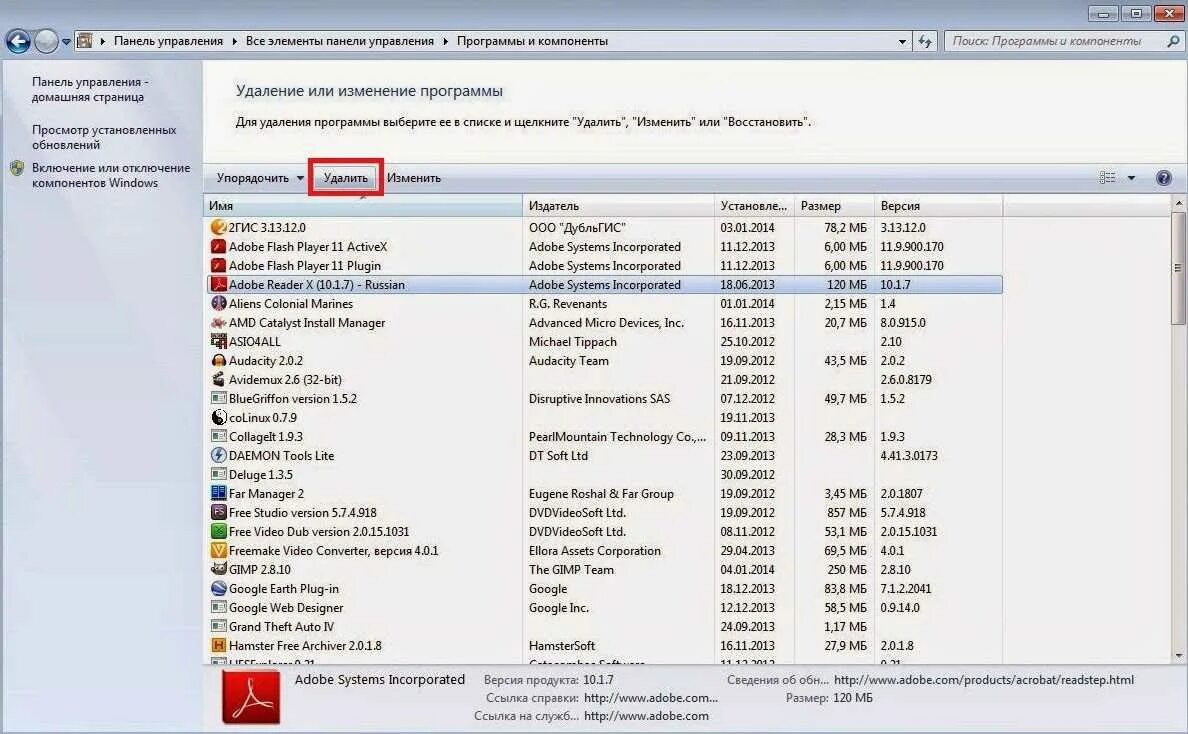Select Google Web Designer entry
This screenshot has width=1188, height=734.
[604, 608]
